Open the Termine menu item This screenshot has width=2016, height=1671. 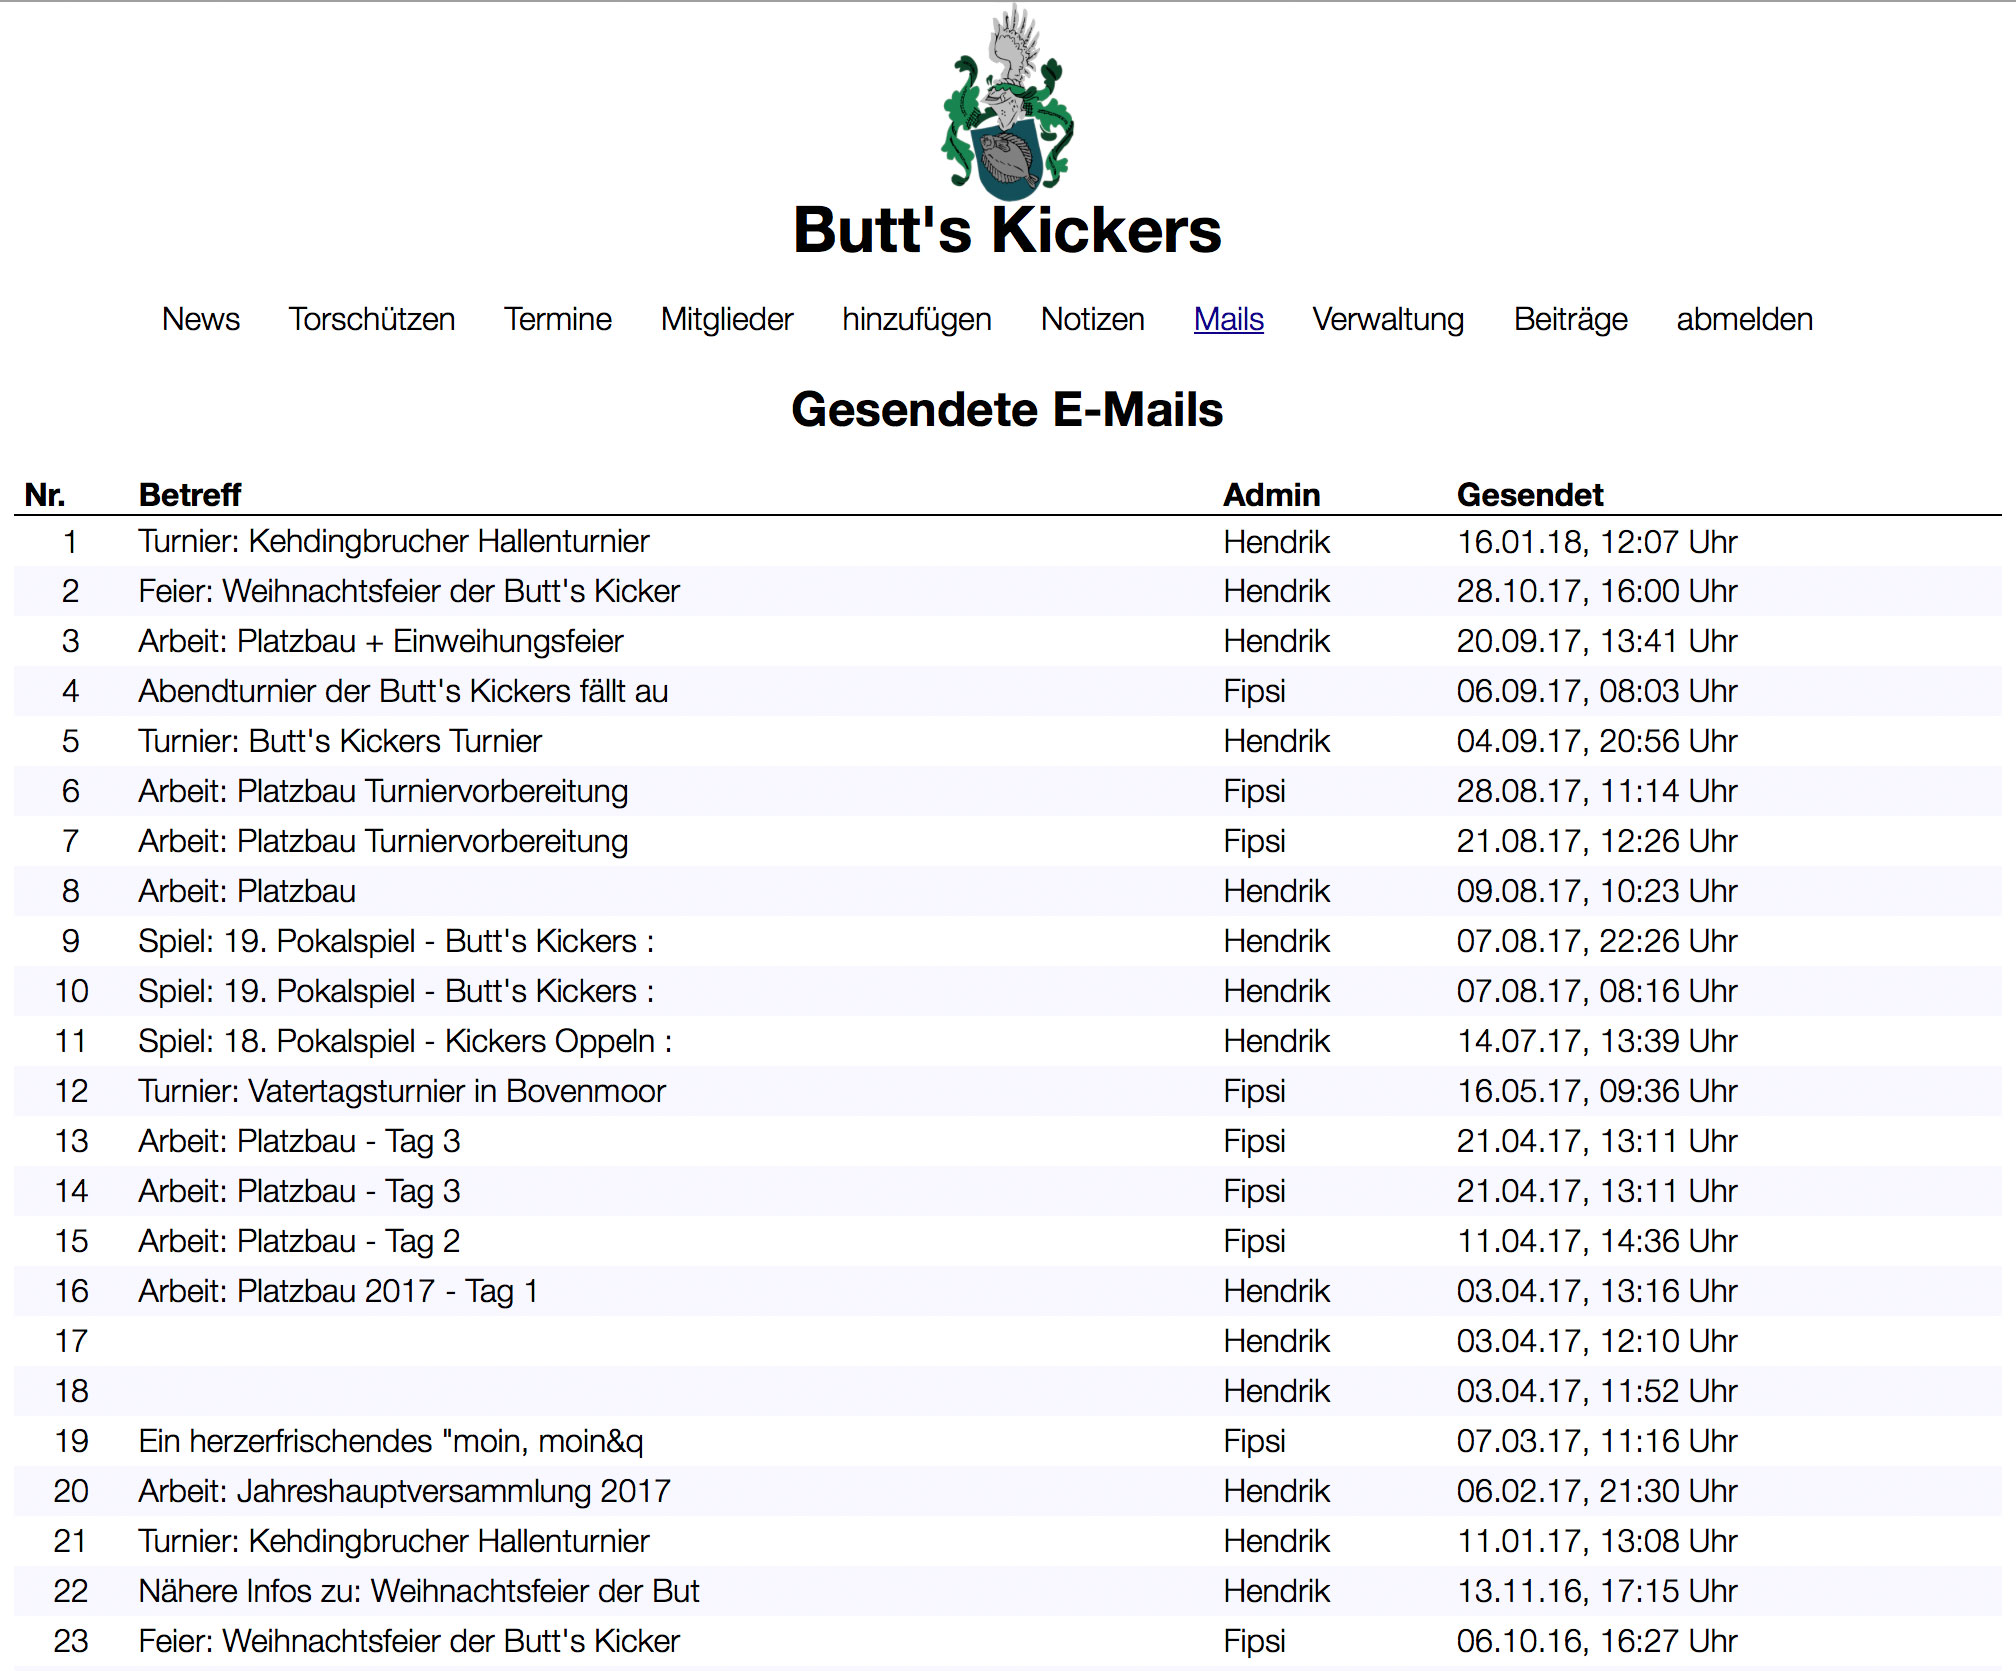[x=557, y=319]
